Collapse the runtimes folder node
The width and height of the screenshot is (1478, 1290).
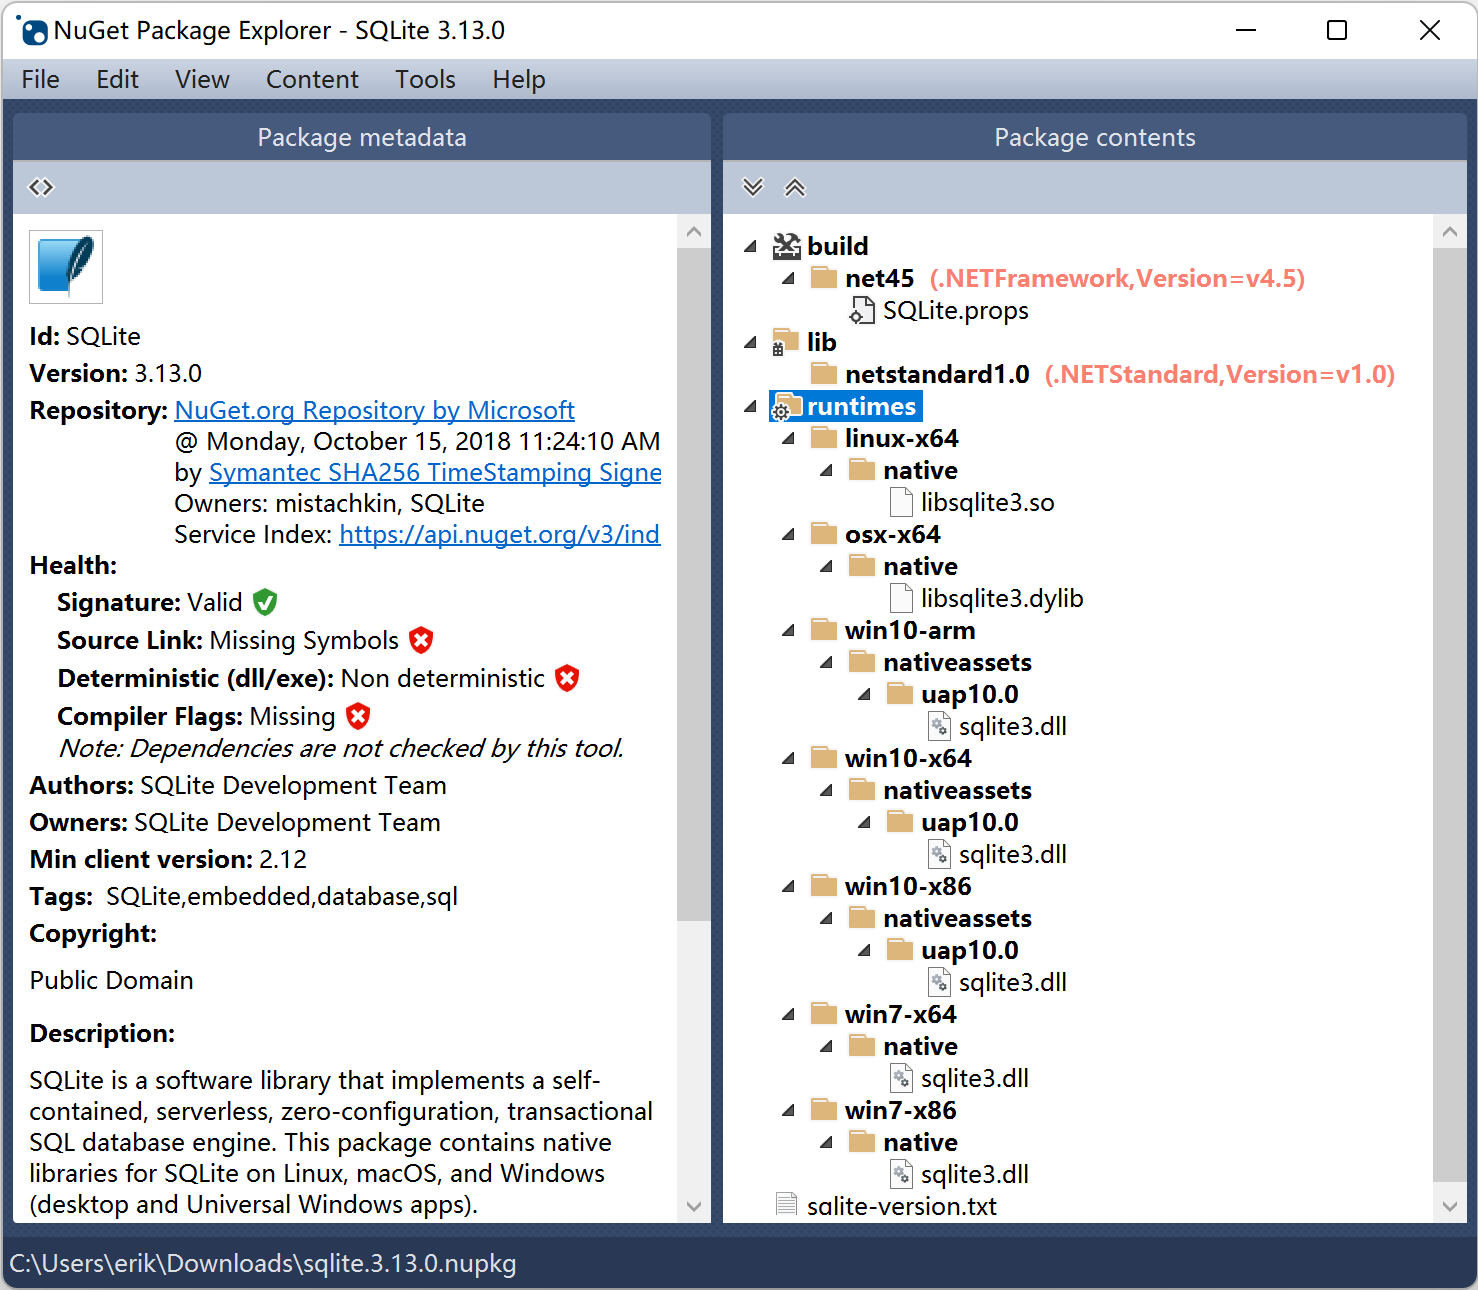[751, 406]
